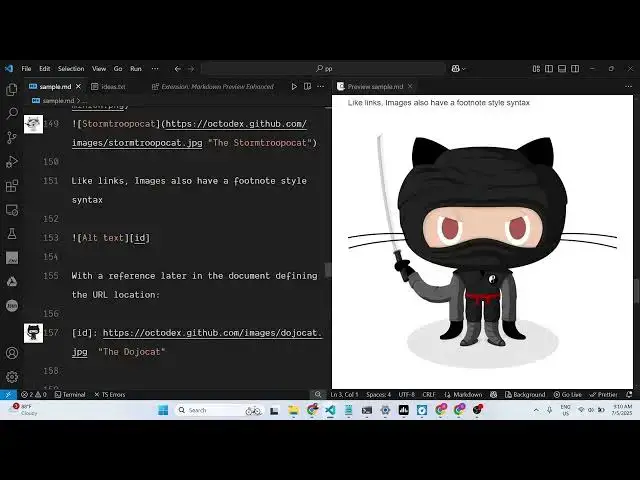Screen dimensions: 640x480
Task: Open the Testing flask icon view
Action: coord(12,234)
